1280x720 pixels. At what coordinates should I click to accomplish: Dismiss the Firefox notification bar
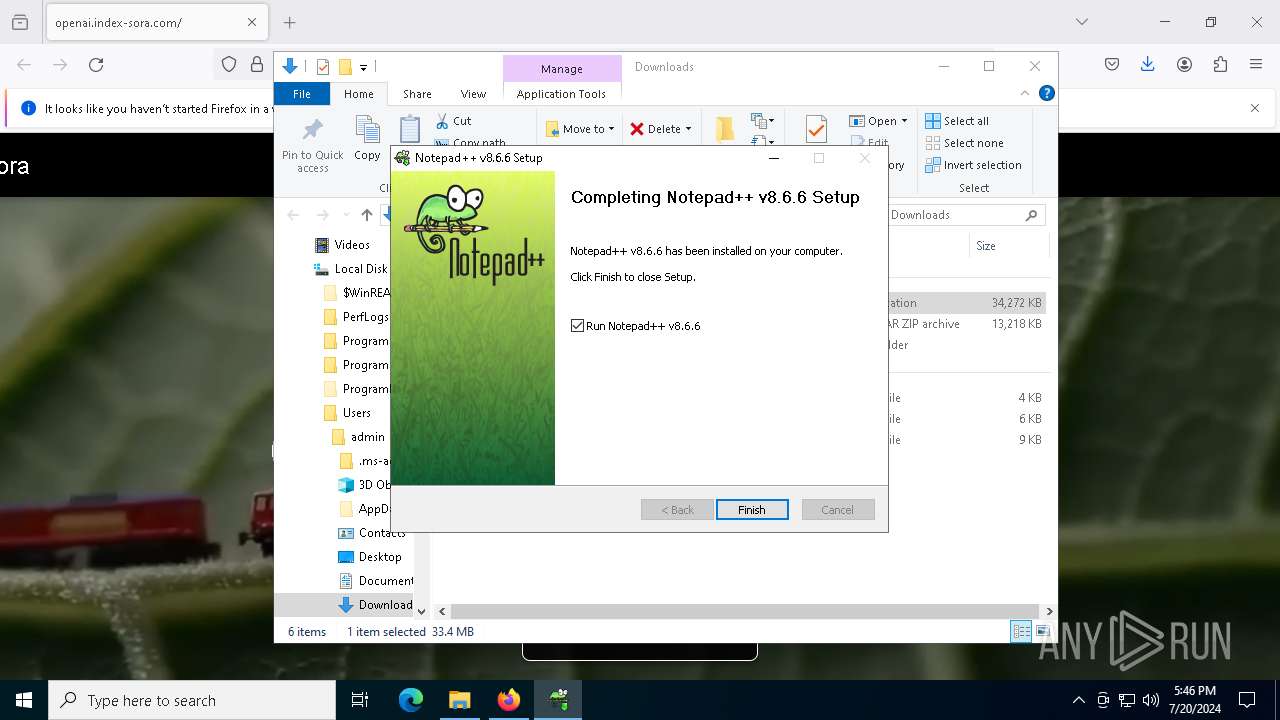pyautogui.click(x=1255, y=108)
